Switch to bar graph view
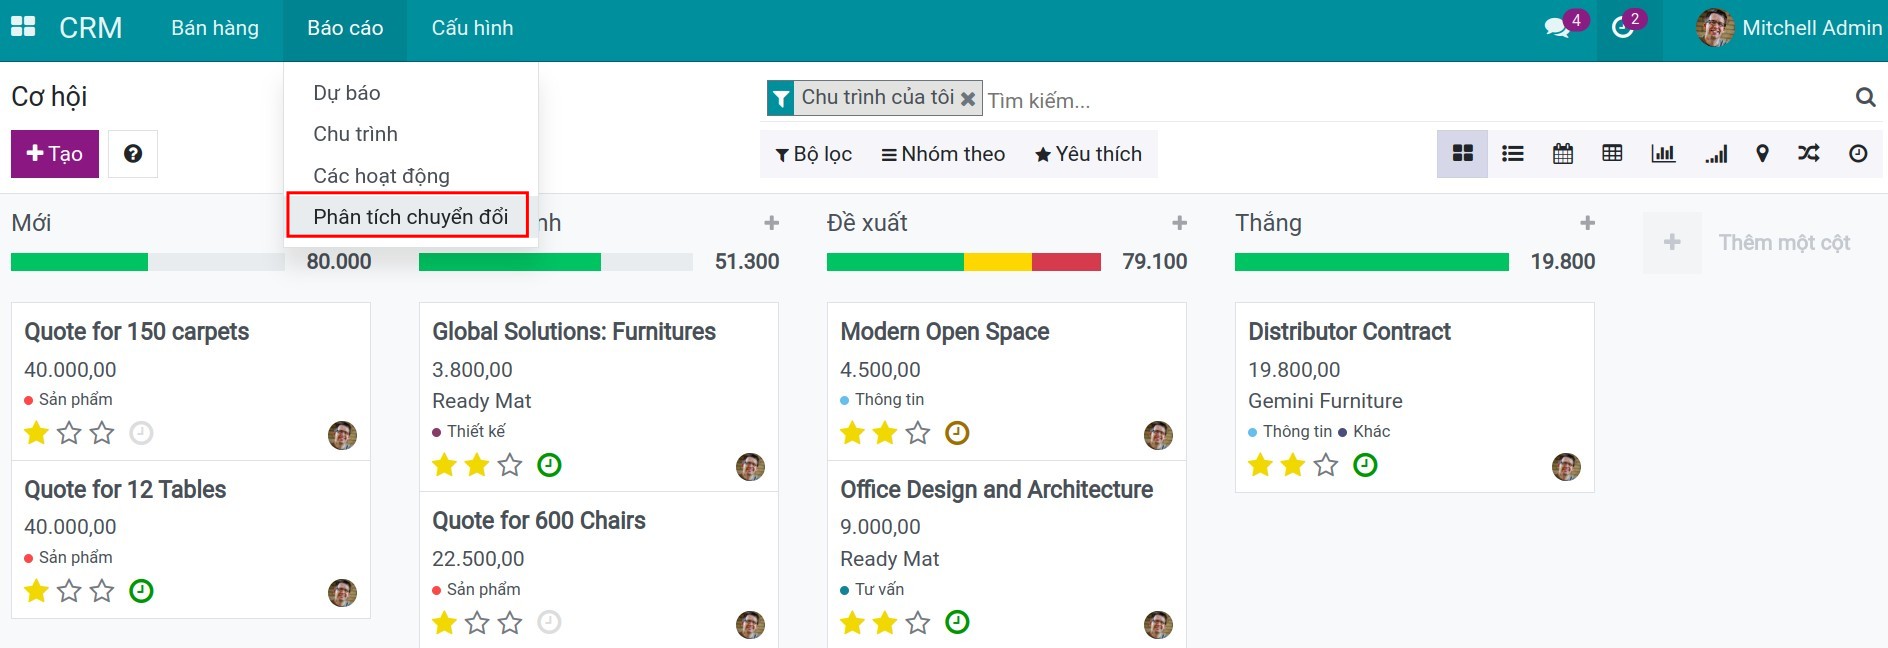 (x=1663, y=154)
